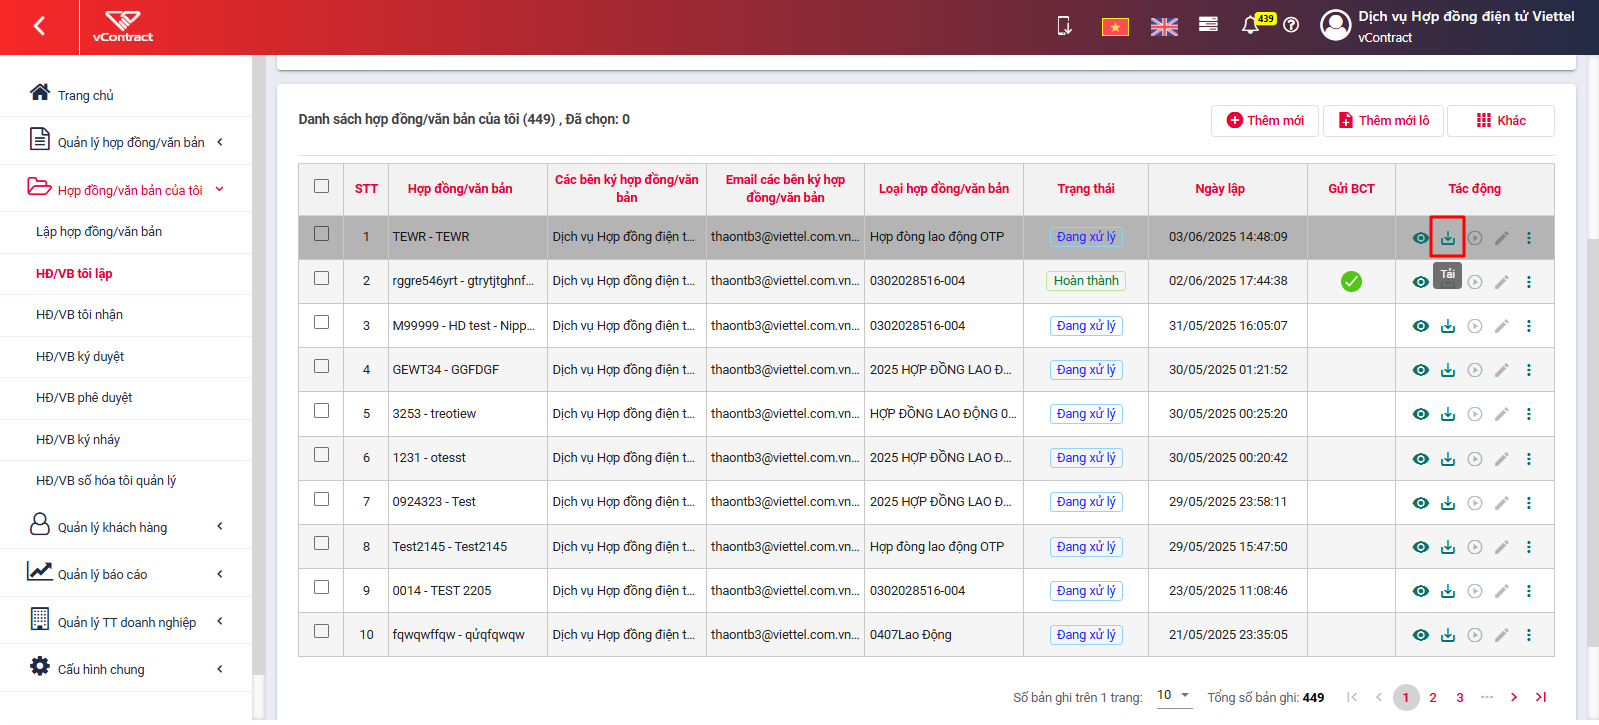
Task: Click play icon for M99999 - HD test row
Action: tap(1474, 326)
